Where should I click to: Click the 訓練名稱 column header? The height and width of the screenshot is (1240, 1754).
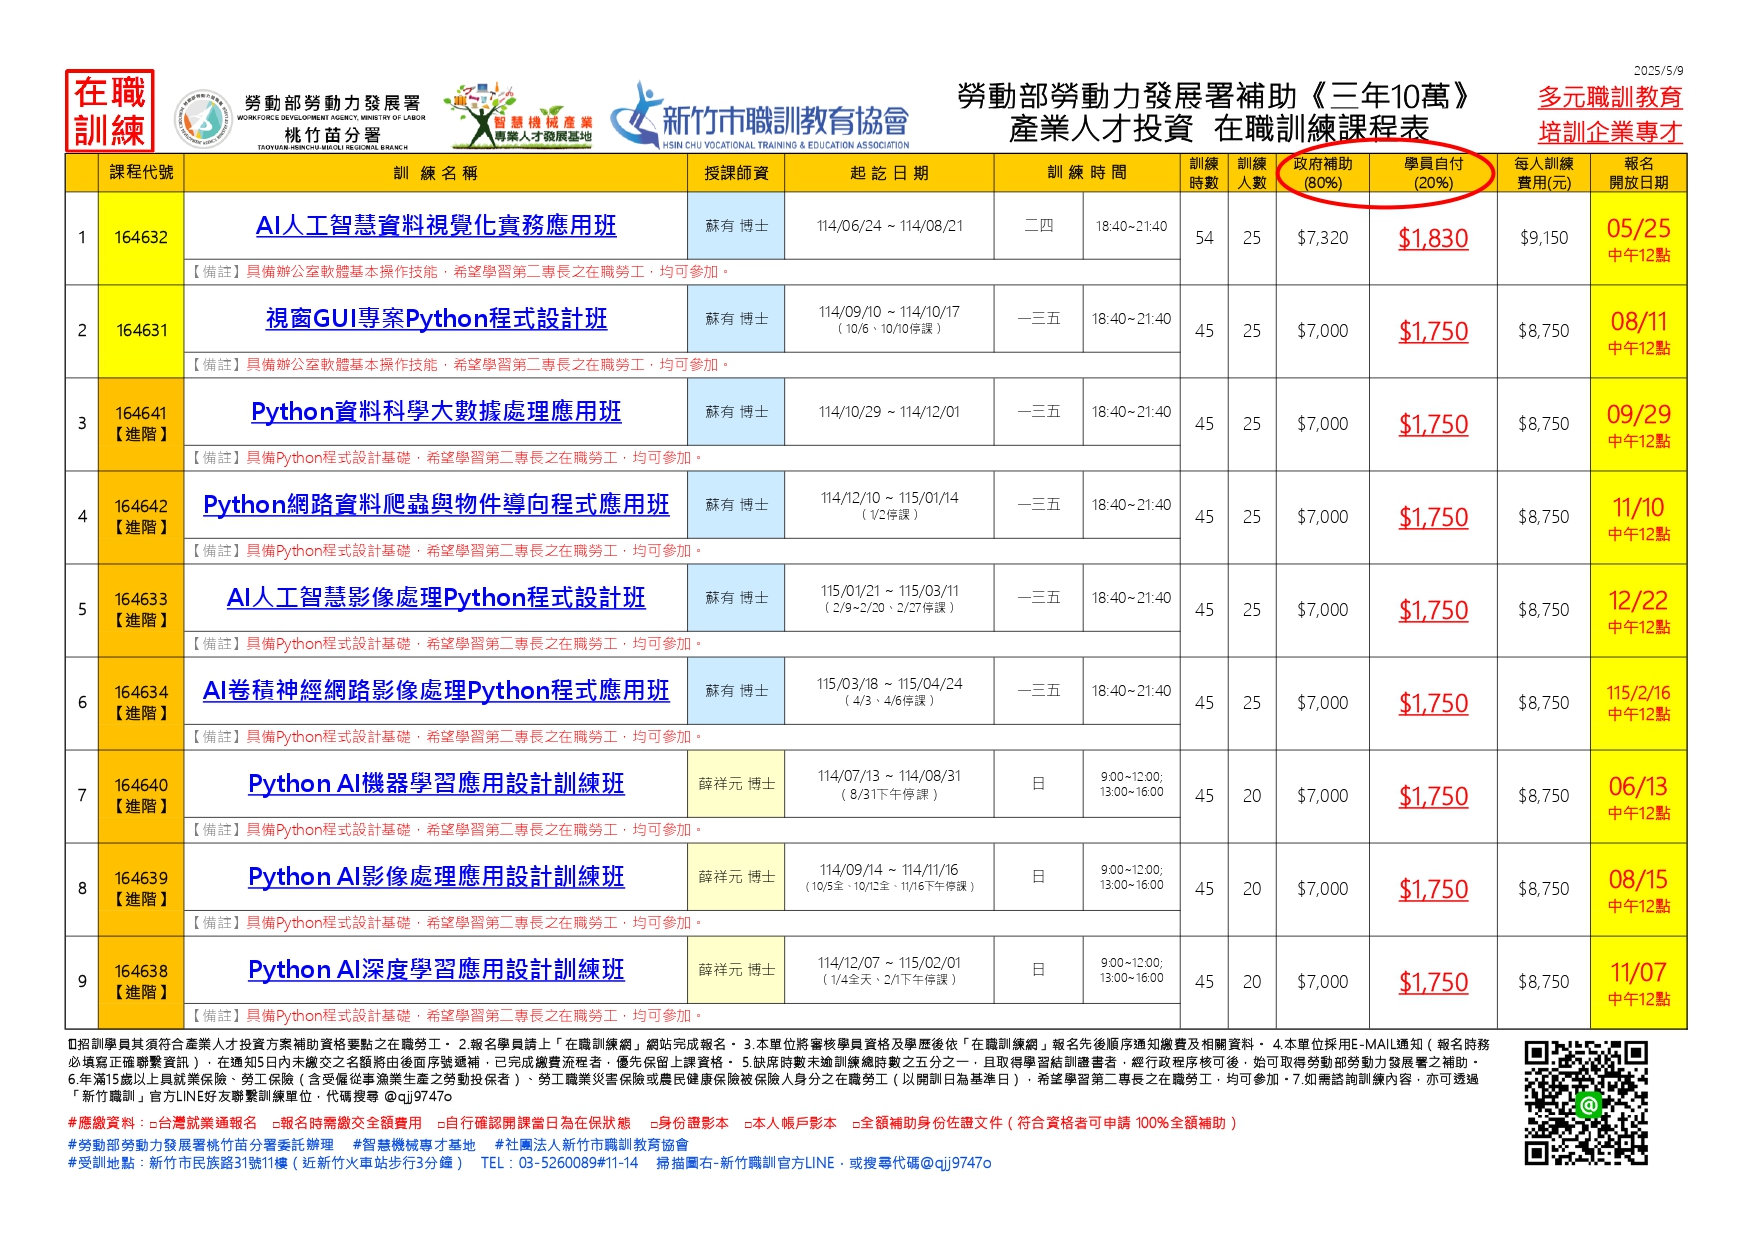pos(436,173)
